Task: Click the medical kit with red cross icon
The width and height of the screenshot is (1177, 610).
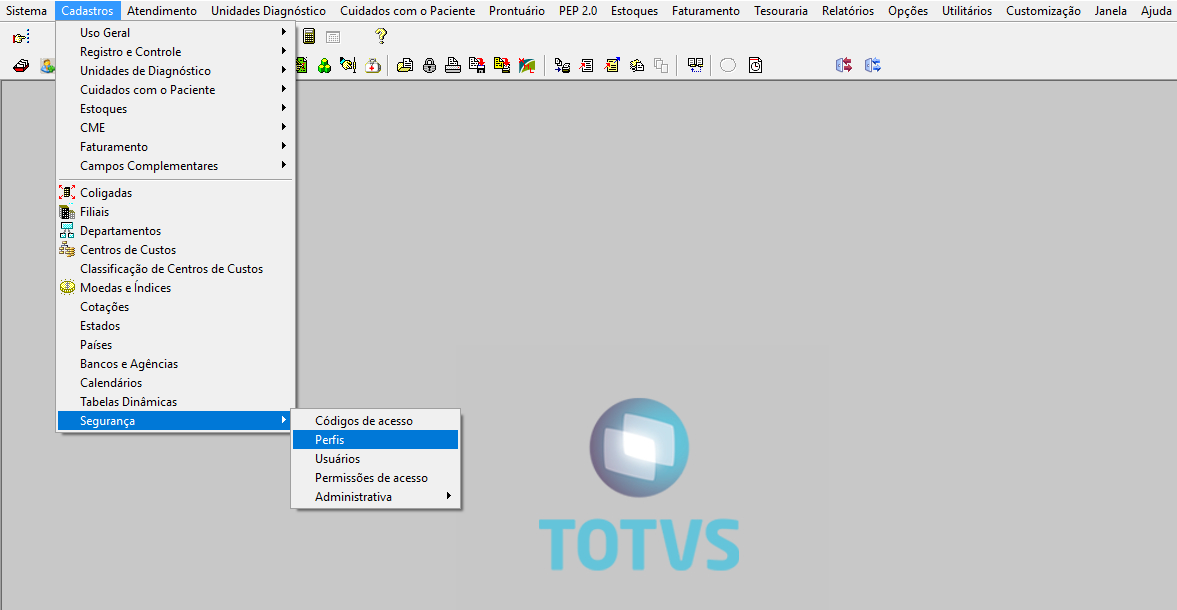Action: click(373, 66)
